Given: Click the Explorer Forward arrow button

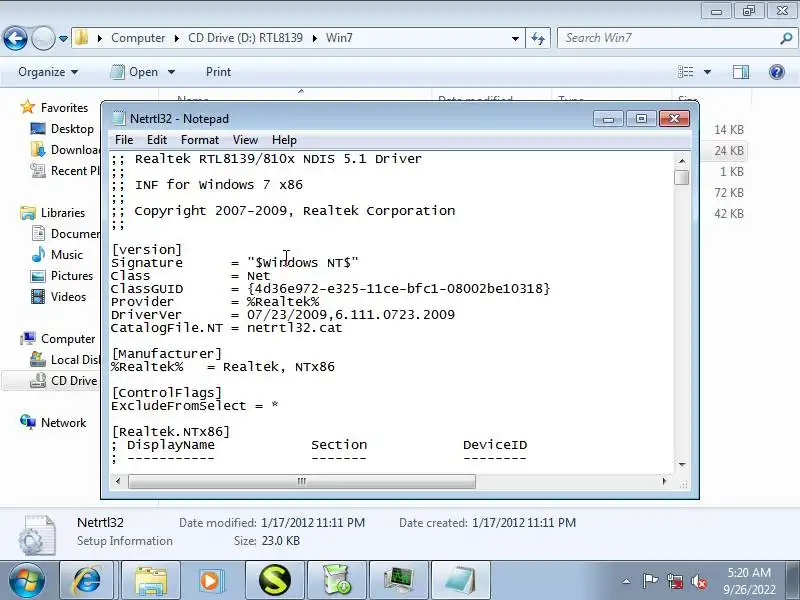Looking at the screenshot, I should (x=43, y=38).
